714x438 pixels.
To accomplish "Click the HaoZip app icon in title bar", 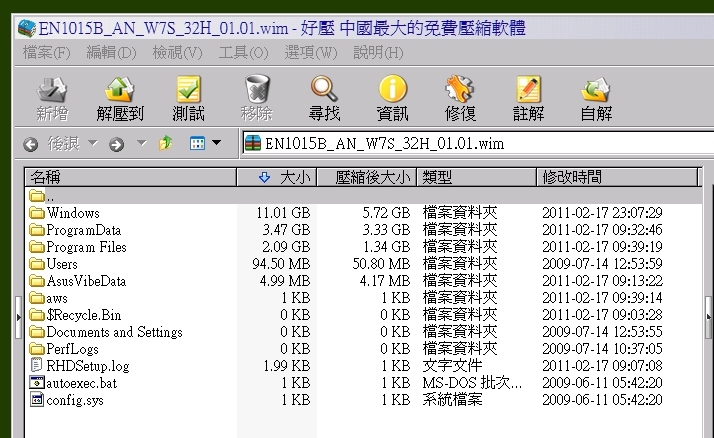I will tap(27, 28).
